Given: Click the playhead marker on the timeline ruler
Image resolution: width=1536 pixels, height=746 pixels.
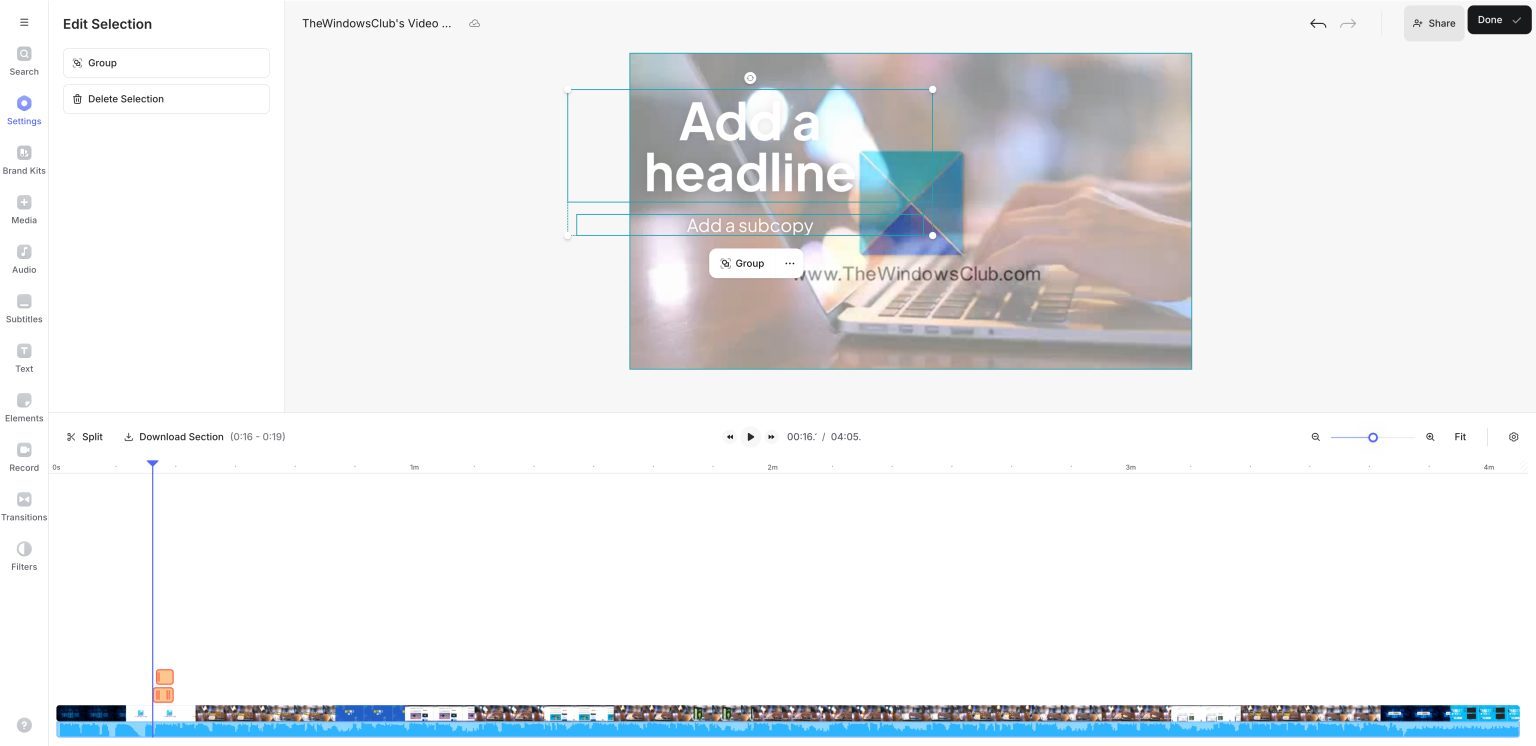Looking at the screenshot, I should coord(153,463).
